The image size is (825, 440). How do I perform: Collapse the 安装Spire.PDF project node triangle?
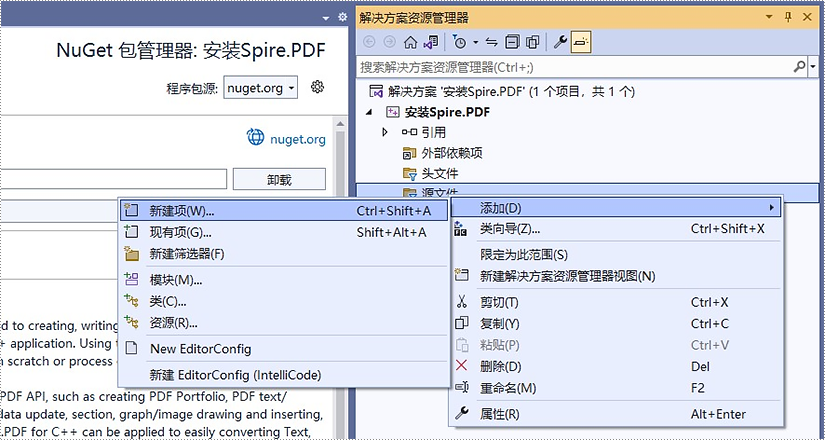[x=369, y=112]
